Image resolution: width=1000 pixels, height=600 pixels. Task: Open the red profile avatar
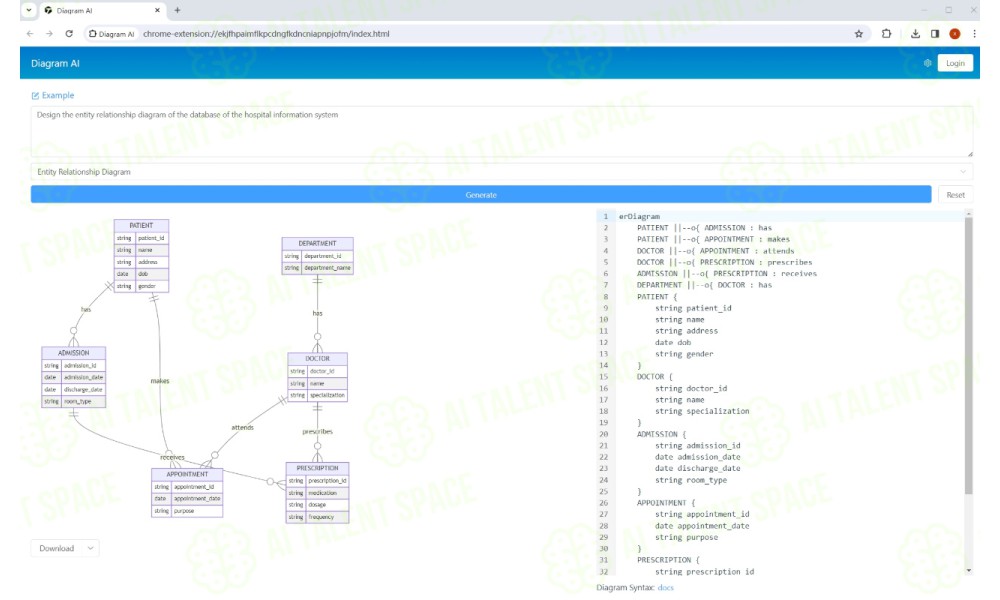[x=955, y=34]
